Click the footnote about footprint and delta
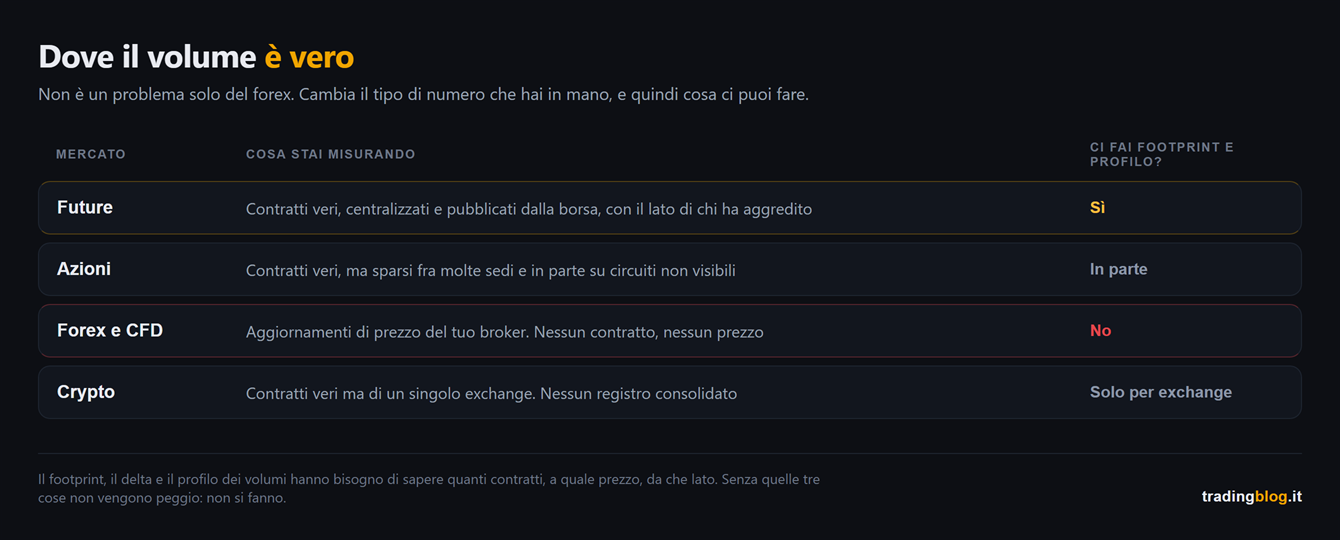The image size is (1340, 540). click(x=429, y=488)
